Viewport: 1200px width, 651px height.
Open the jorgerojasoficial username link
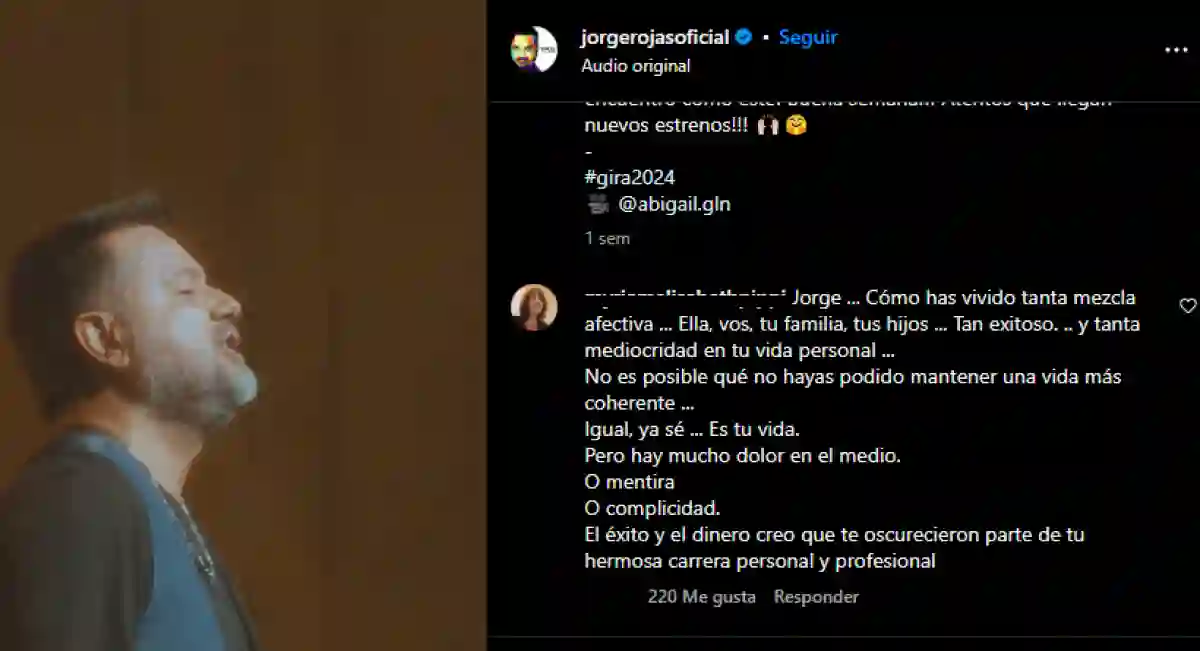click(655, 37)
